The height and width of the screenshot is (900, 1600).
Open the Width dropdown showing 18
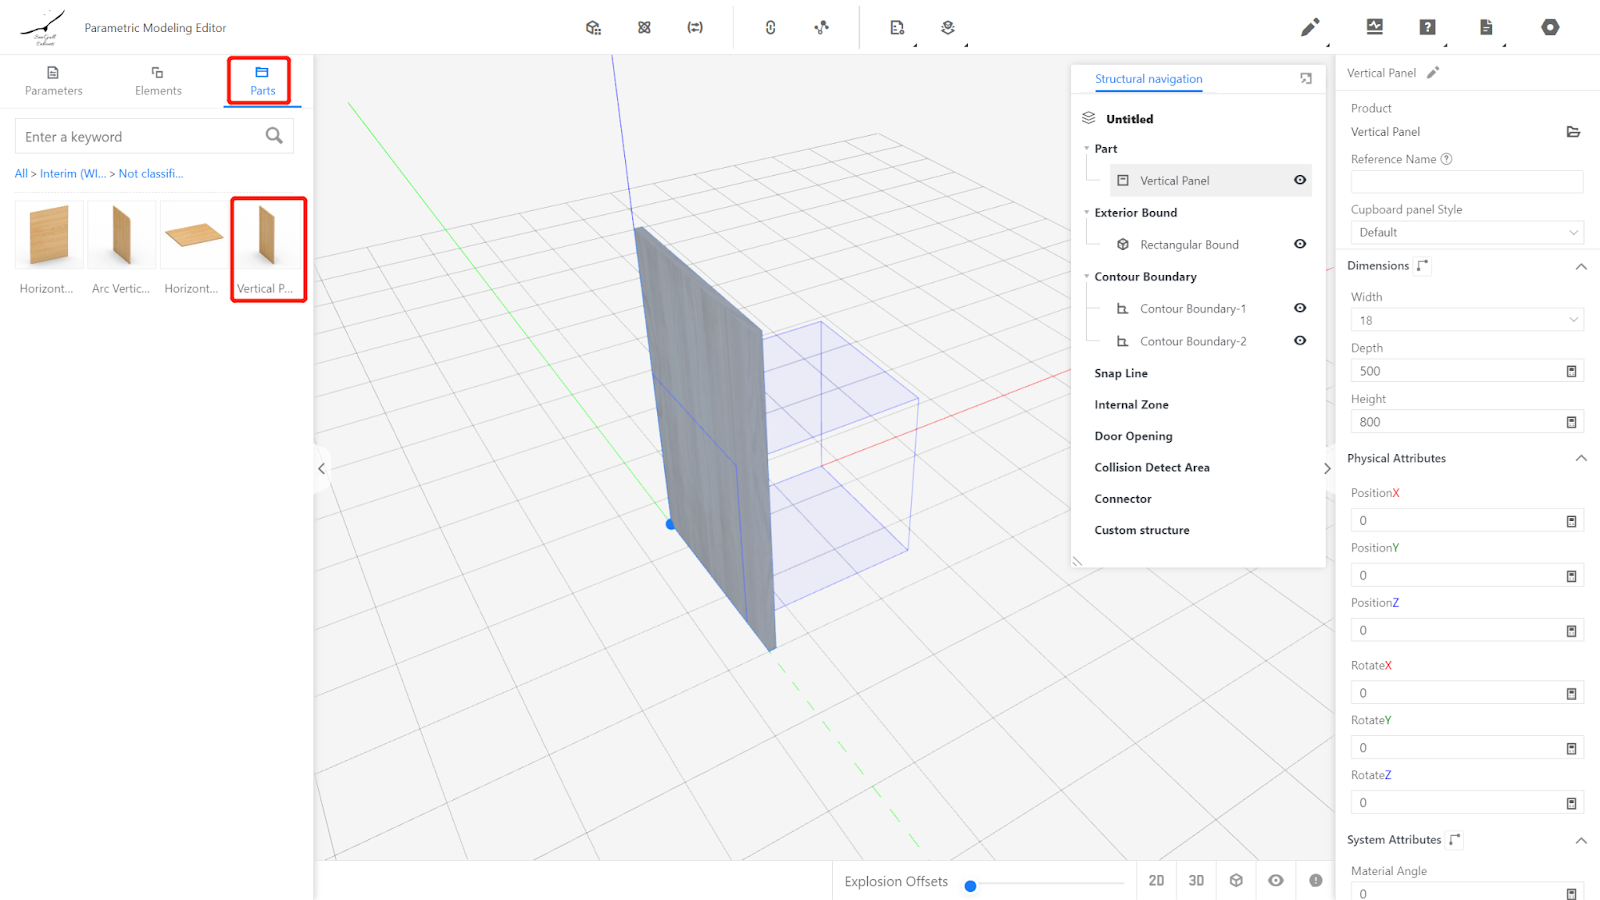tap(1466, 320)
